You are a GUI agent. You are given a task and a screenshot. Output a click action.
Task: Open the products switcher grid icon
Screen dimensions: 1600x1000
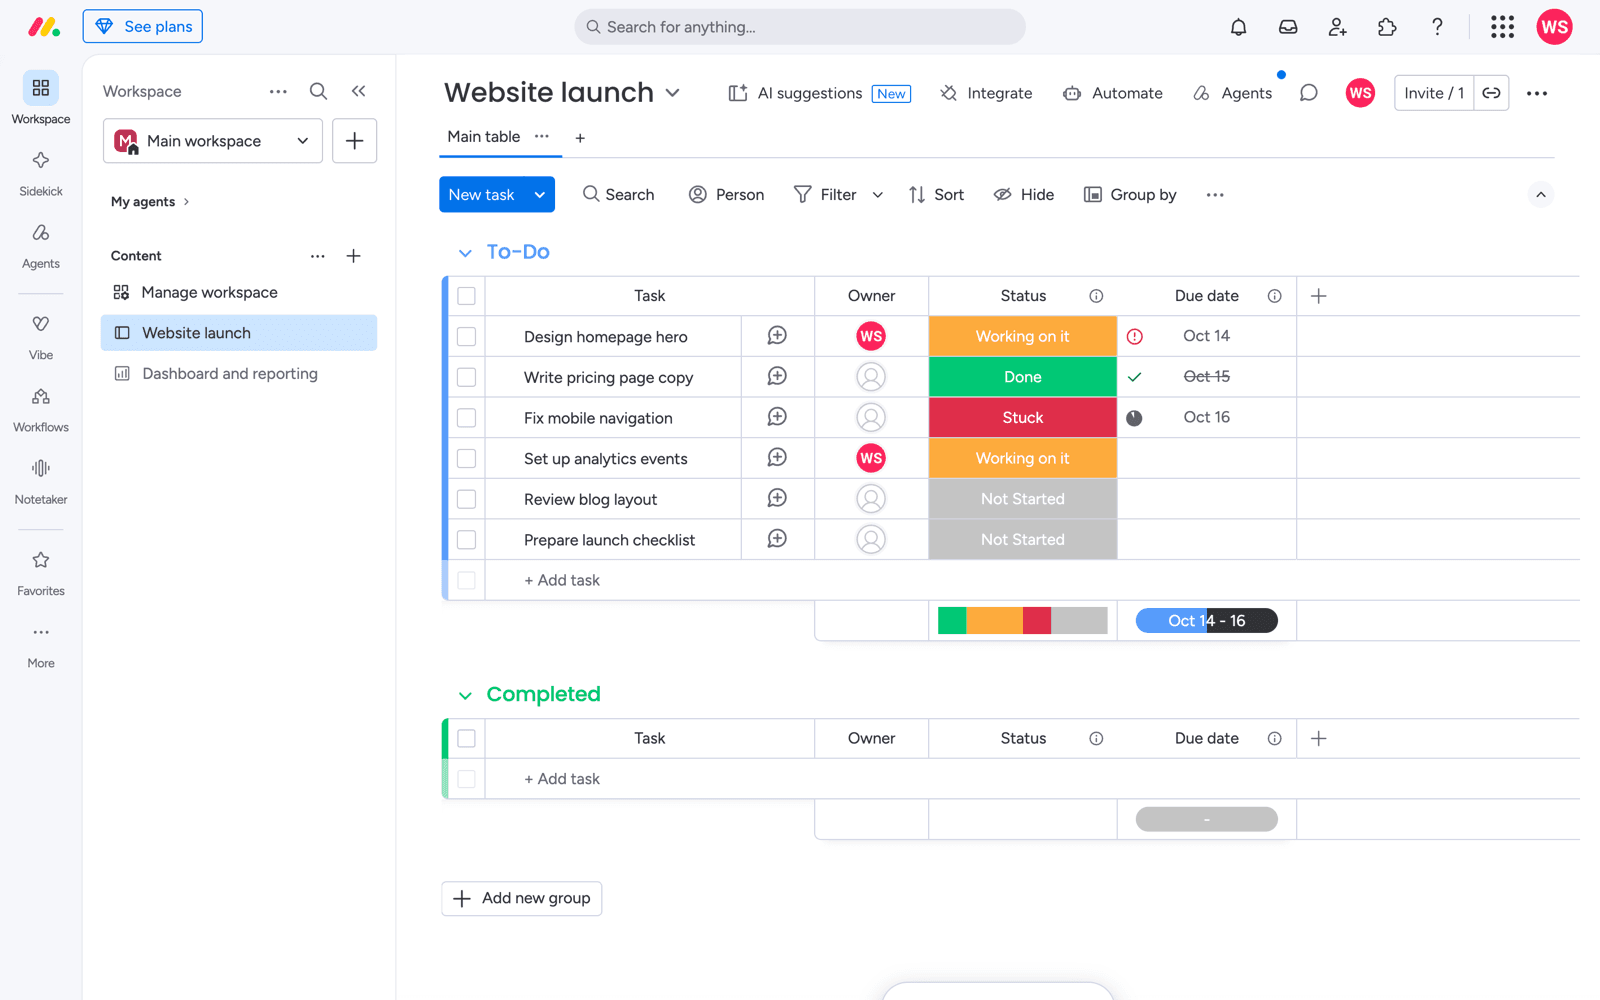[1502, 27]
